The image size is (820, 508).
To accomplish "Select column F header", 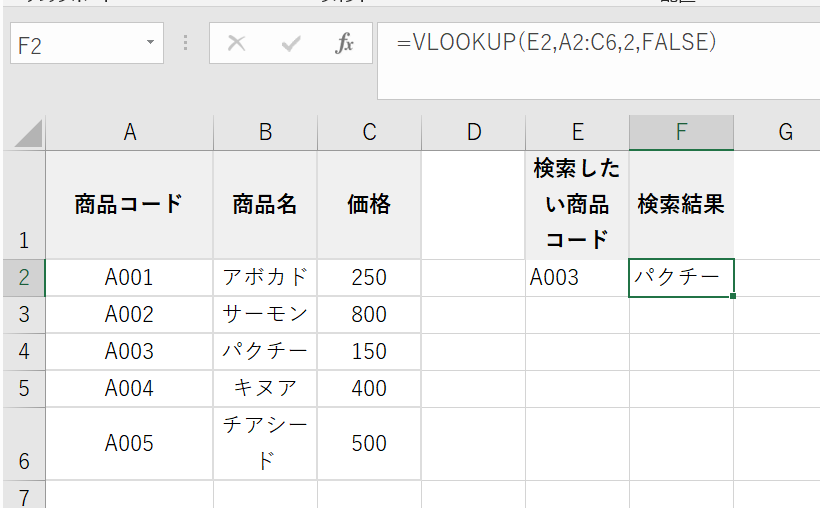I will 681,132.
